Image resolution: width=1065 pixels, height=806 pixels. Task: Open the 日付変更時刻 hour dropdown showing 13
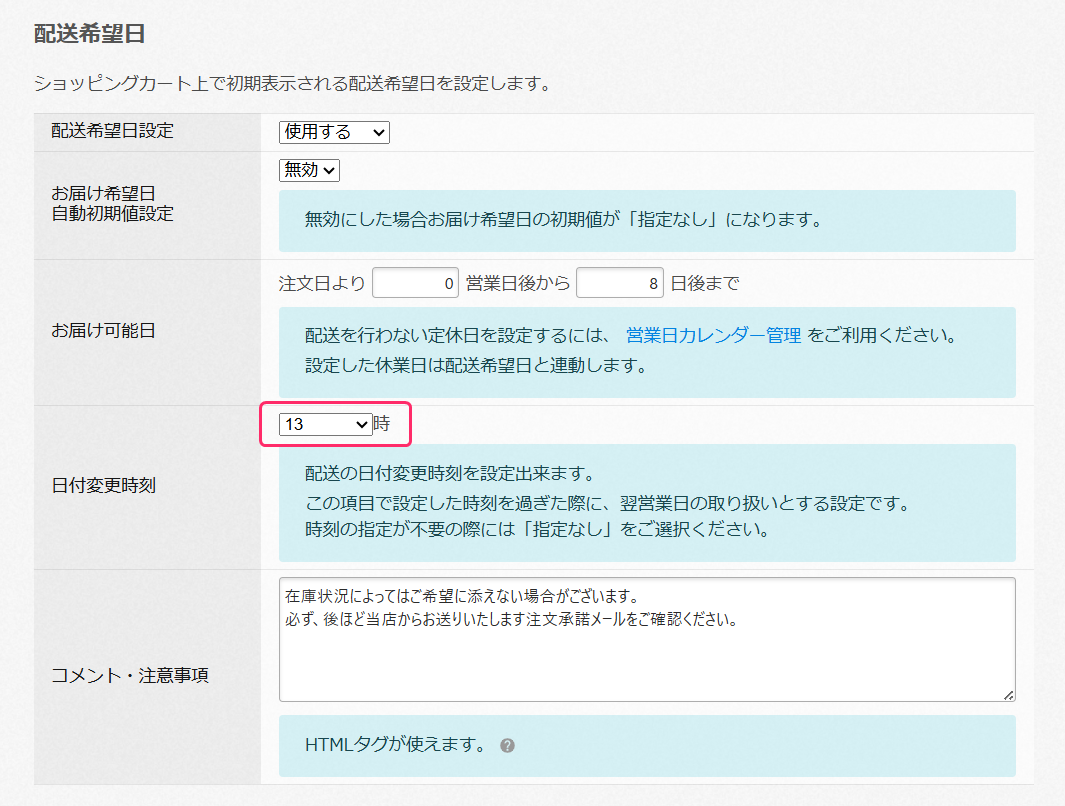coord(325,424)
